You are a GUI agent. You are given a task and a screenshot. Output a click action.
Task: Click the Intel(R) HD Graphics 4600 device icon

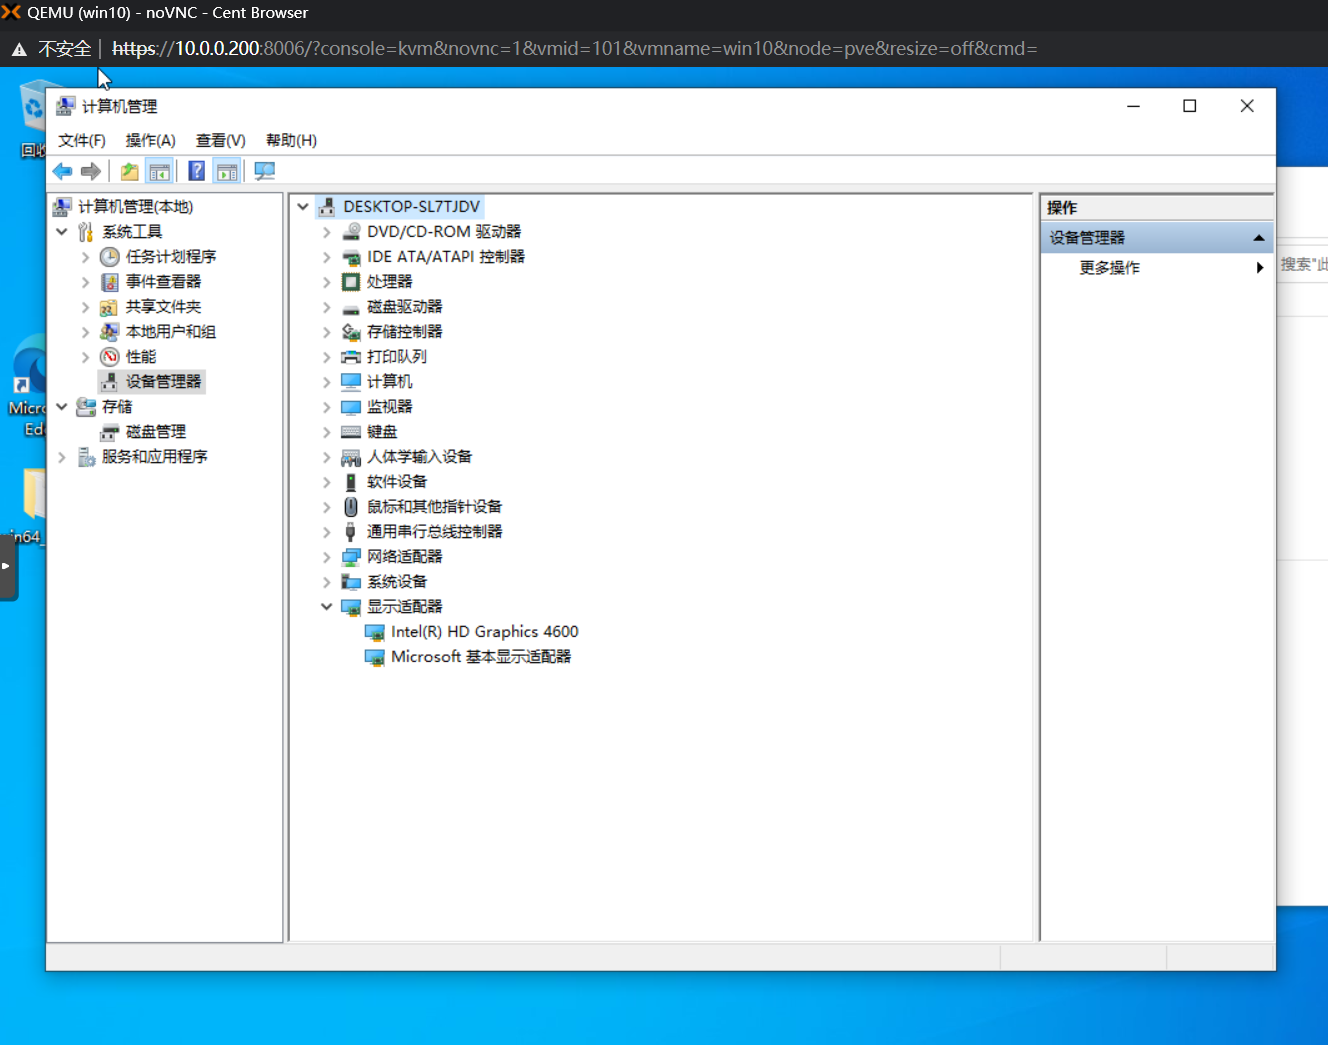point(375,632)
